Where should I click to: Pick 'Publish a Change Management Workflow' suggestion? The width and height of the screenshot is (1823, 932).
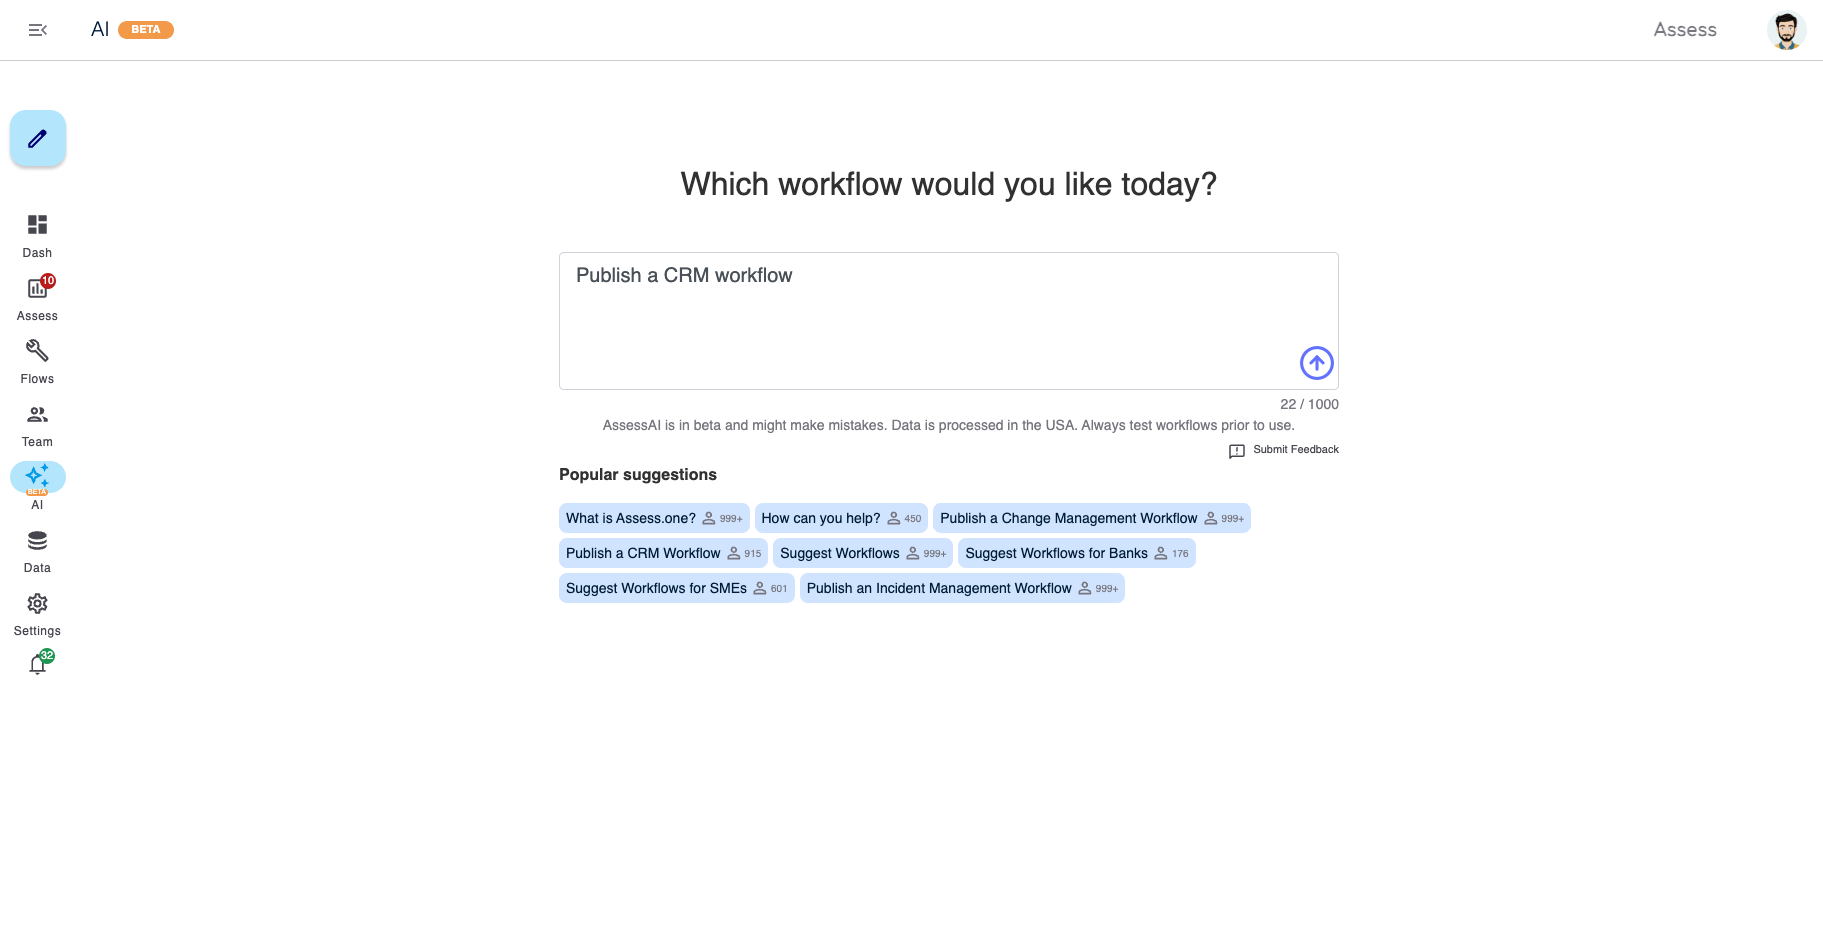pos(1091,518)
